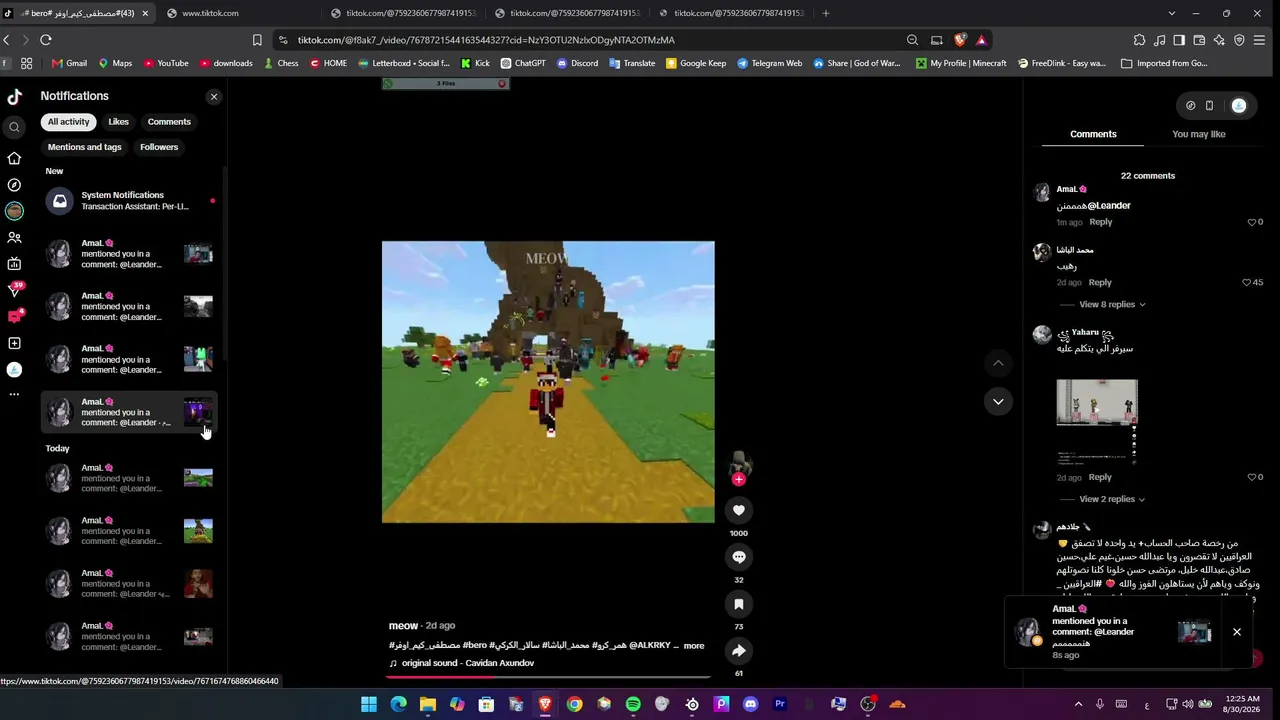Open the Windows Start menu
The image size is (1280, 720).
(x=369, y=704)
